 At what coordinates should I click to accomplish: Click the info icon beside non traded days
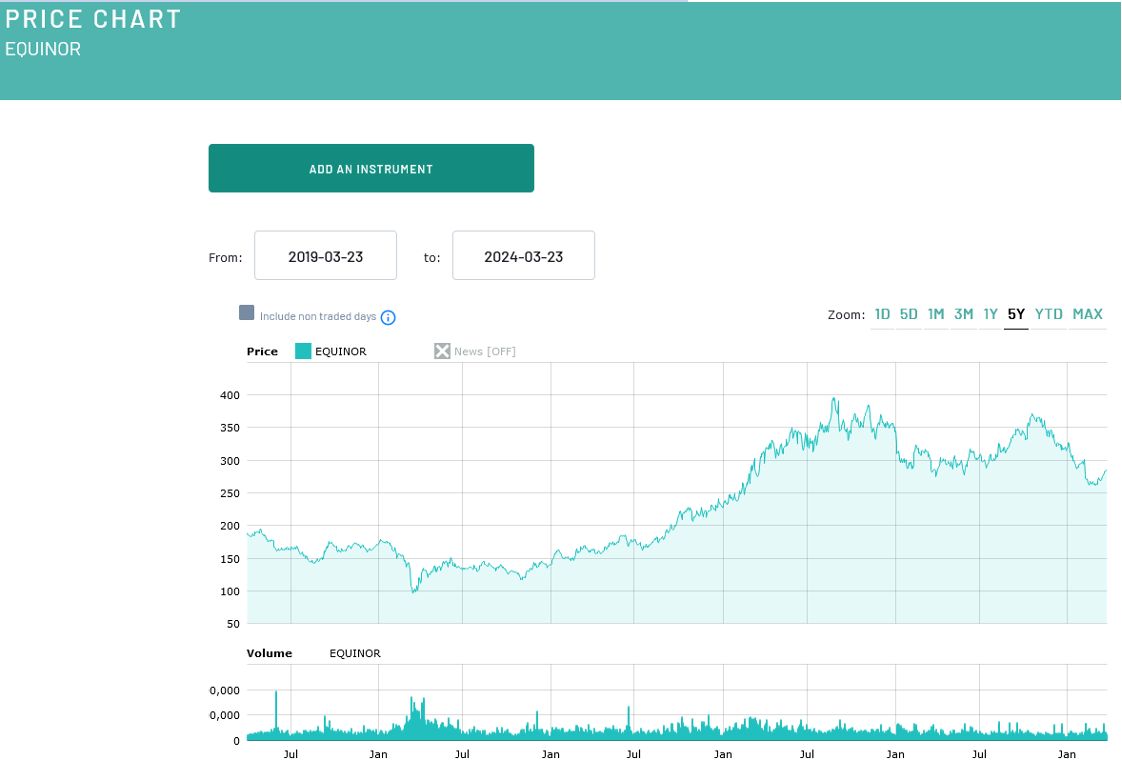pos(388,318)
